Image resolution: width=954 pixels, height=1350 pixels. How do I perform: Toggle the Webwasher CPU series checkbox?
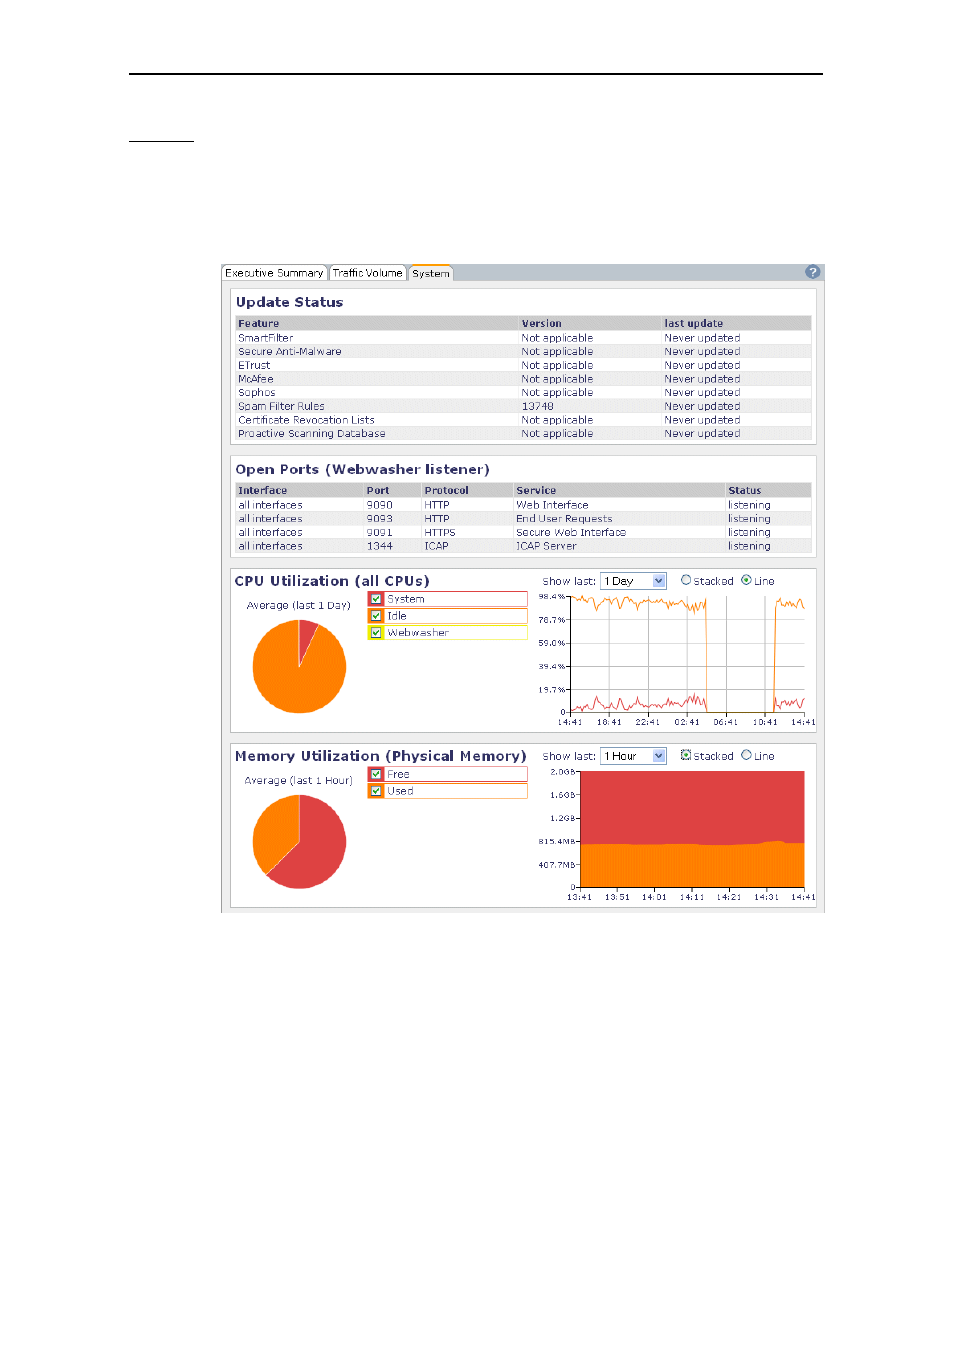[x=376, y=633]
